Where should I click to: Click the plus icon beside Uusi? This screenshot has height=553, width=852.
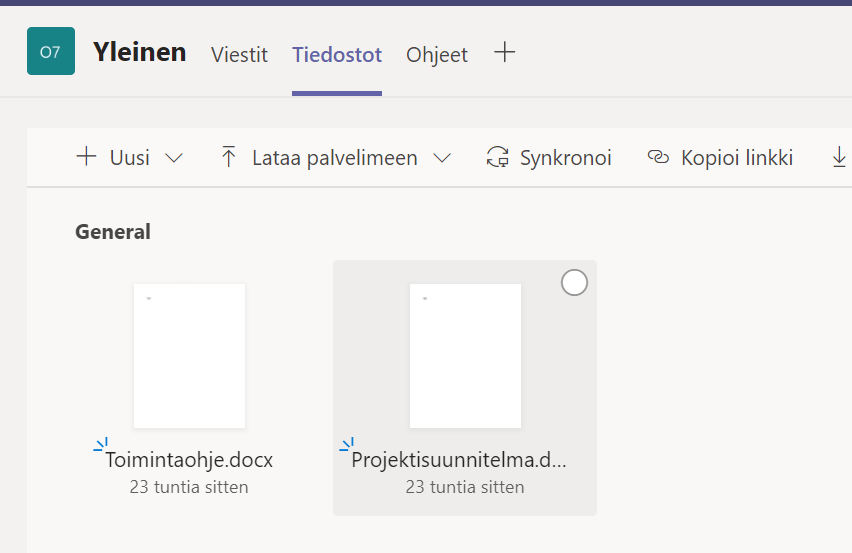[x=87, y=157]
